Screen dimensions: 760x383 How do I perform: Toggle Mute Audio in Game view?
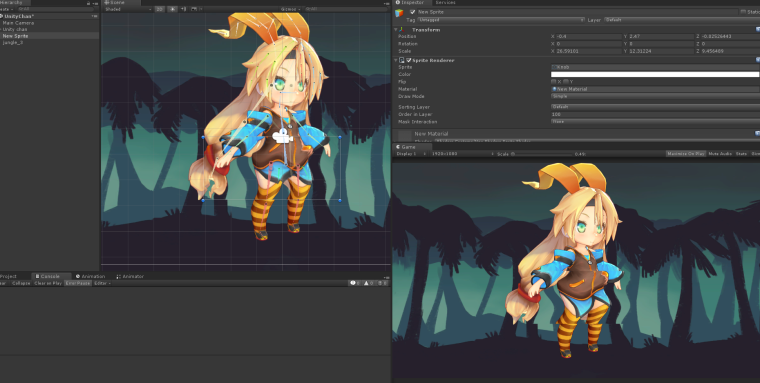(x=720, y=154)
